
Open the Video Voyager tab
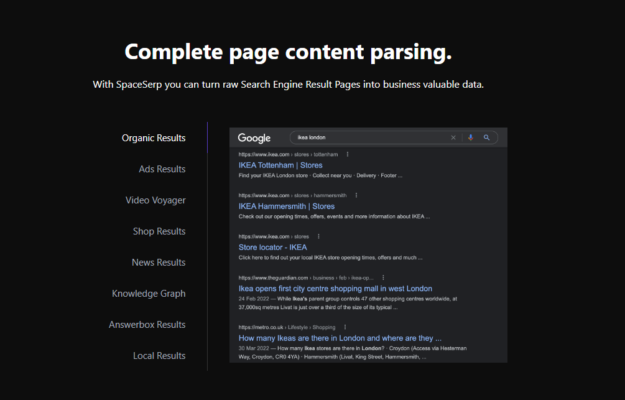pos(155,200)
